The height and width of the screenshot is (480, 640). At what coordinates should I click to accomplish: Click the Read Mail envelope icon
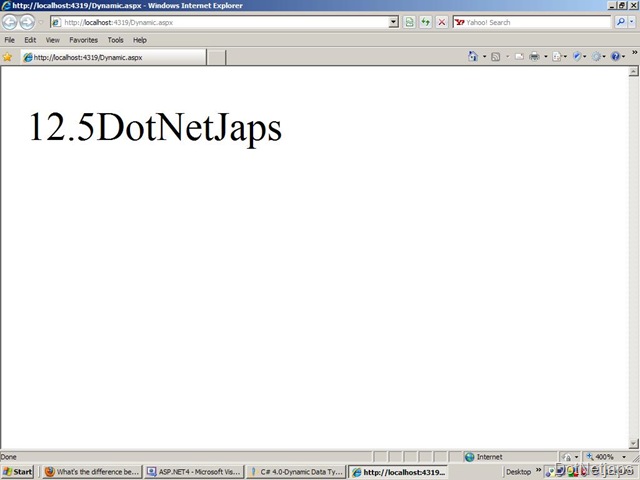(x=519, y=57)
